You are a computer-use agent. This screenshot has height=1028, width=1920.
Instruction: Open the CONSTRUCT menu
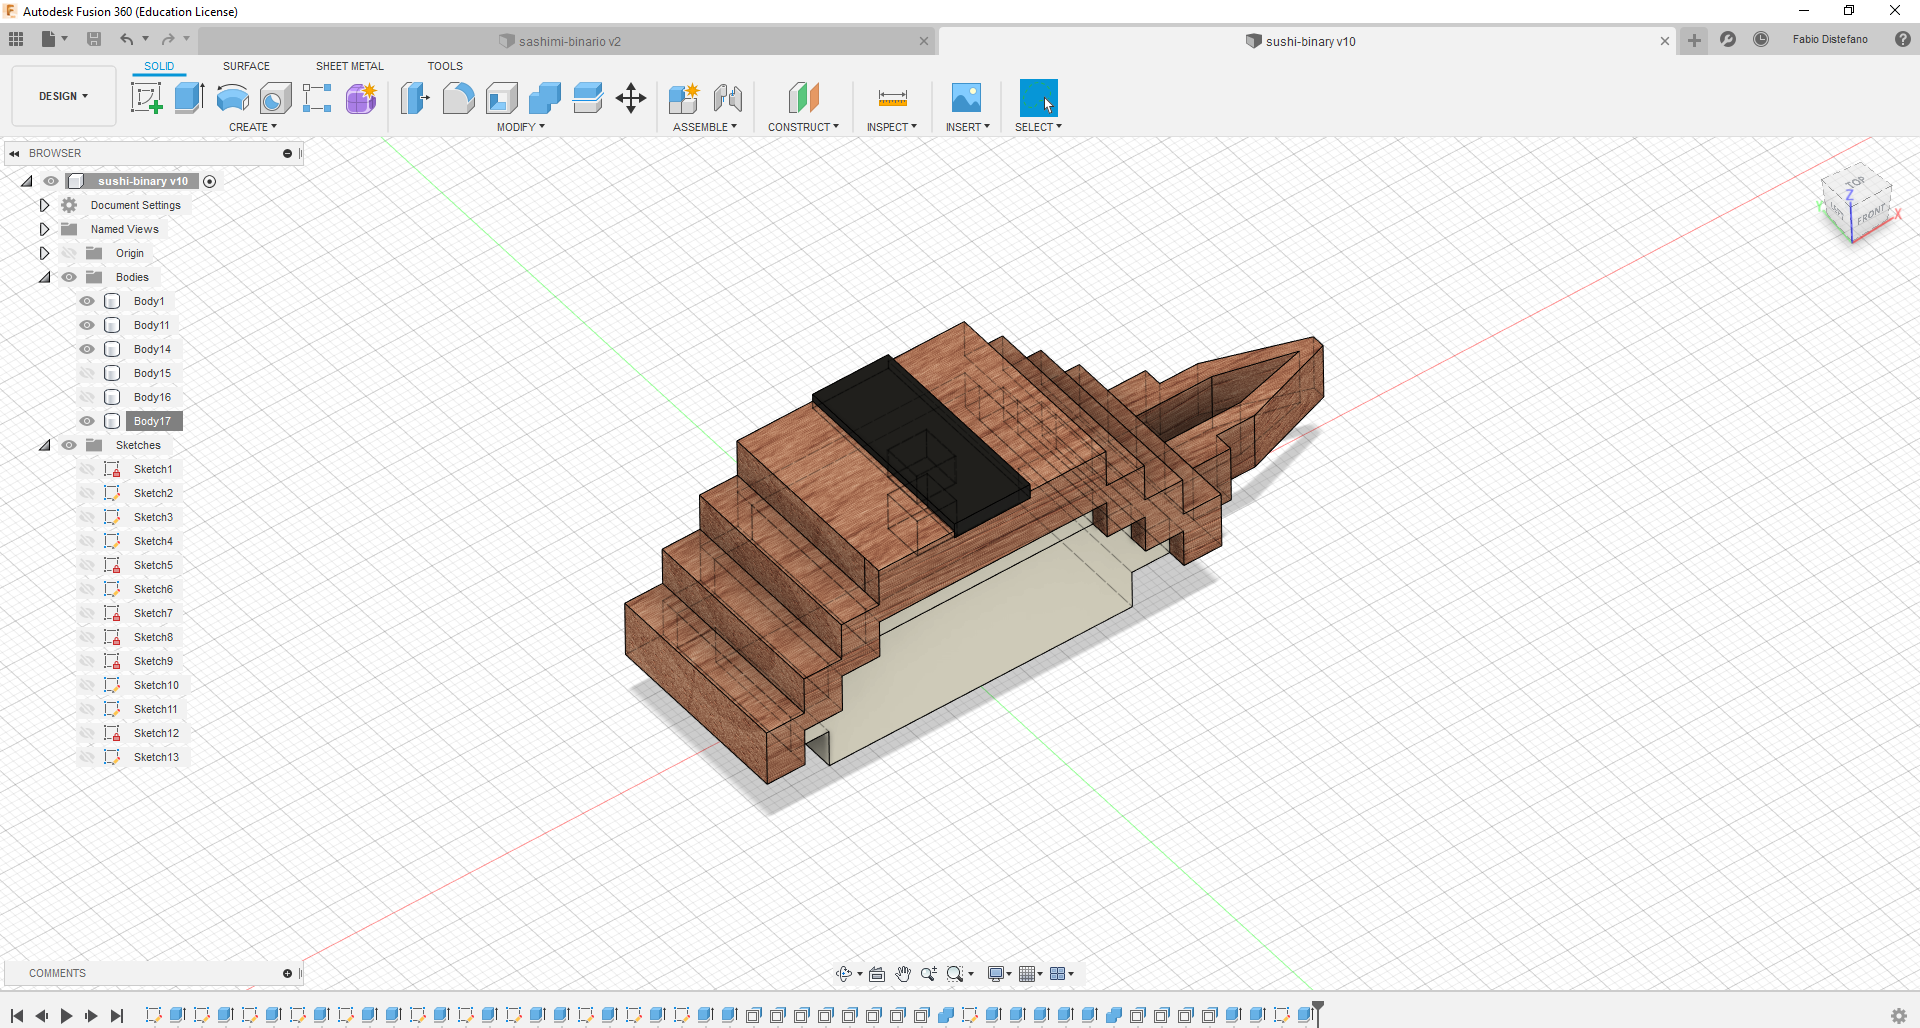click(802, 127)
